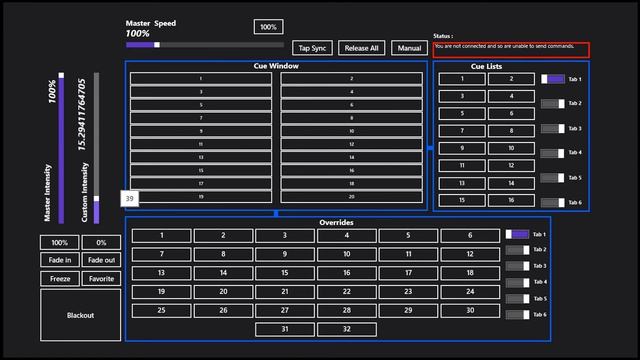Viewport: 640px width, 360px height.
Task: Activate override 9 button
Action: 285,254
